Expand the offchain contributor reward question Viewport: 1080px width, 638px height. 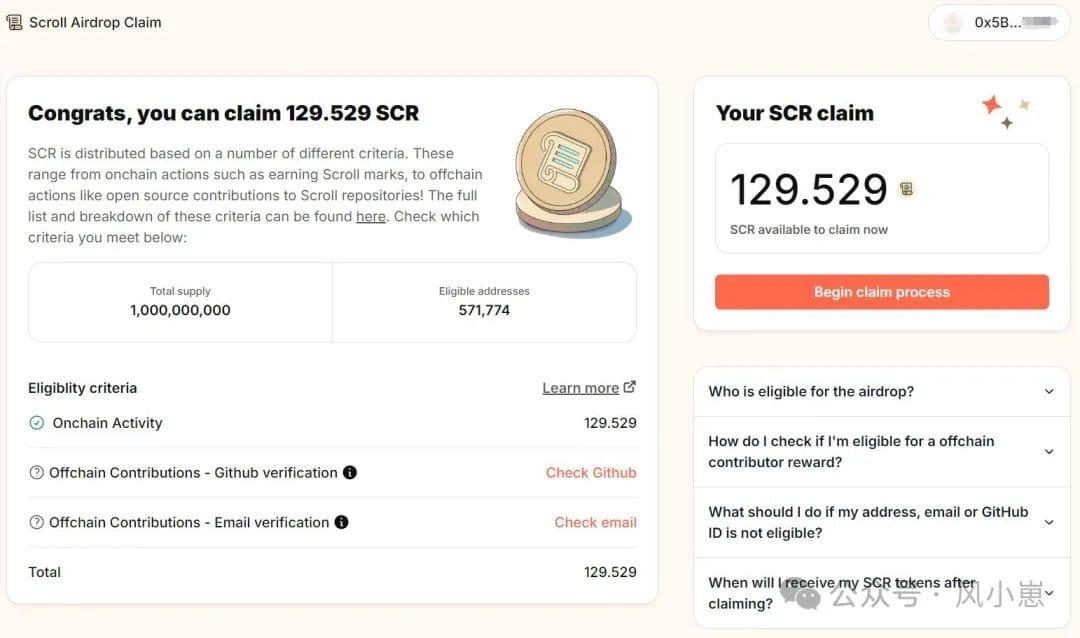882,451
